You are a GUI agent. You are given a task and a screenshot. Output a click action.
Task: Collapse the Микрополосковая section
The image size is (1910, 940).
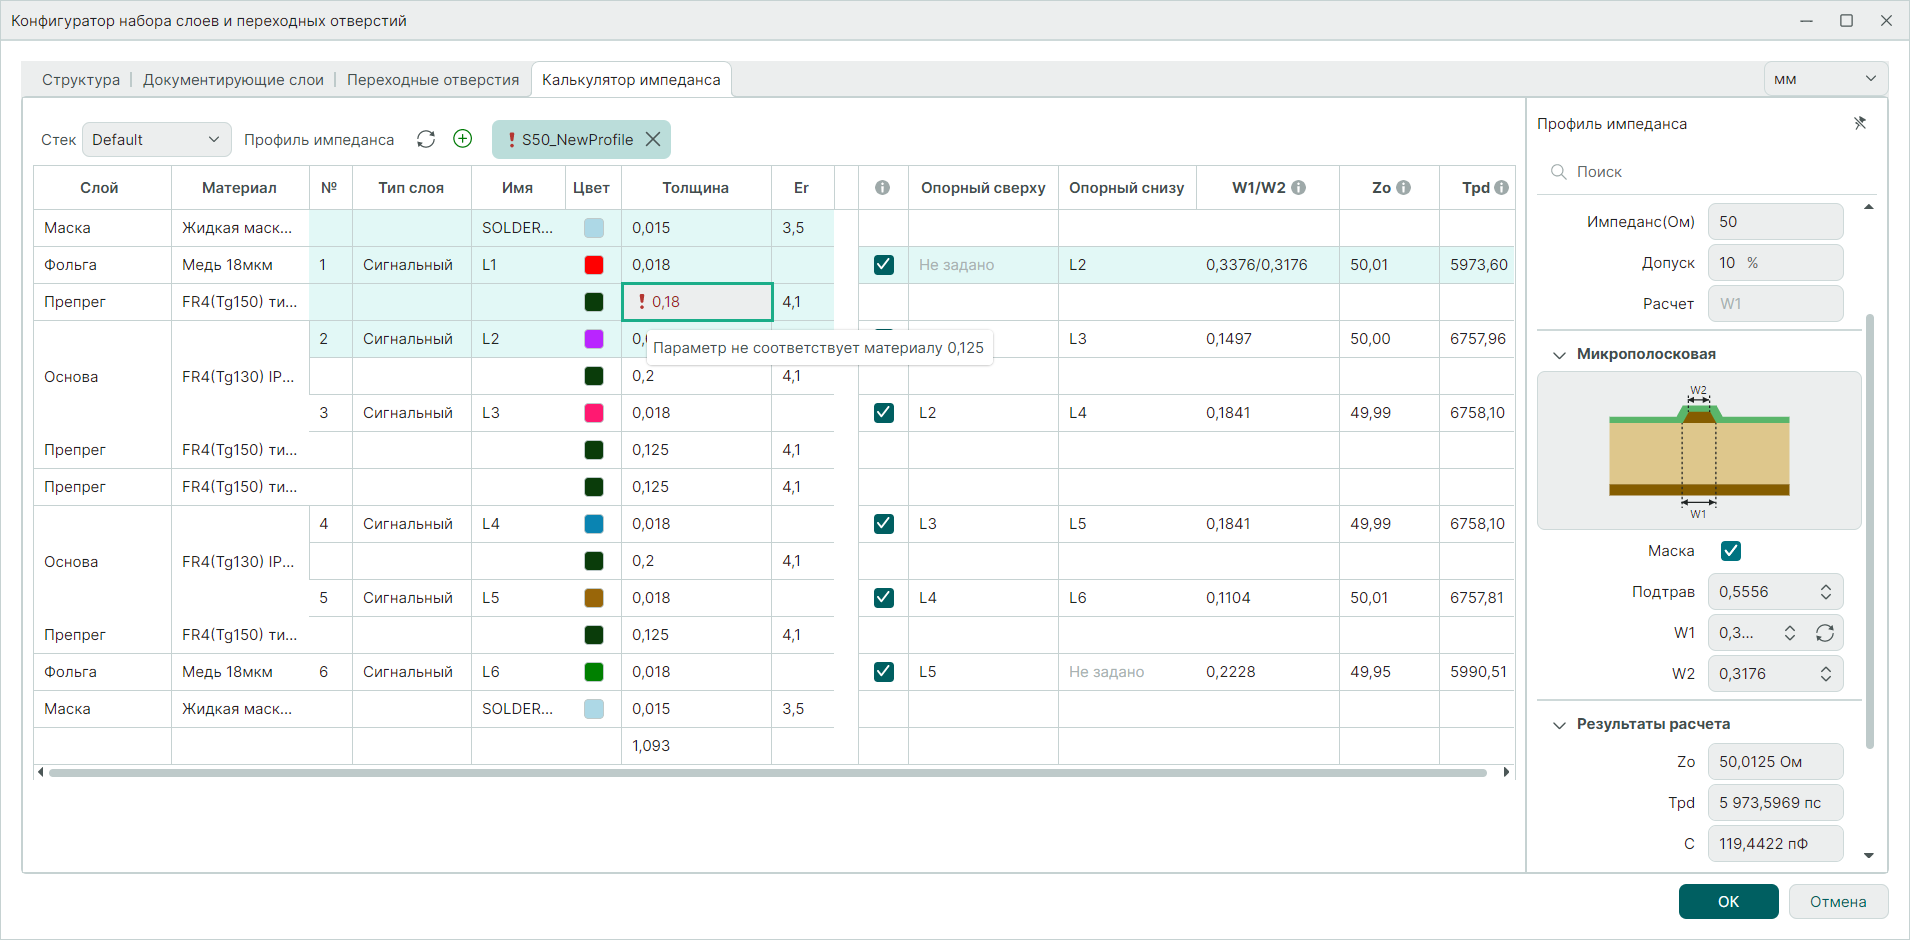pyautogui.click(x=1559, y=355)
